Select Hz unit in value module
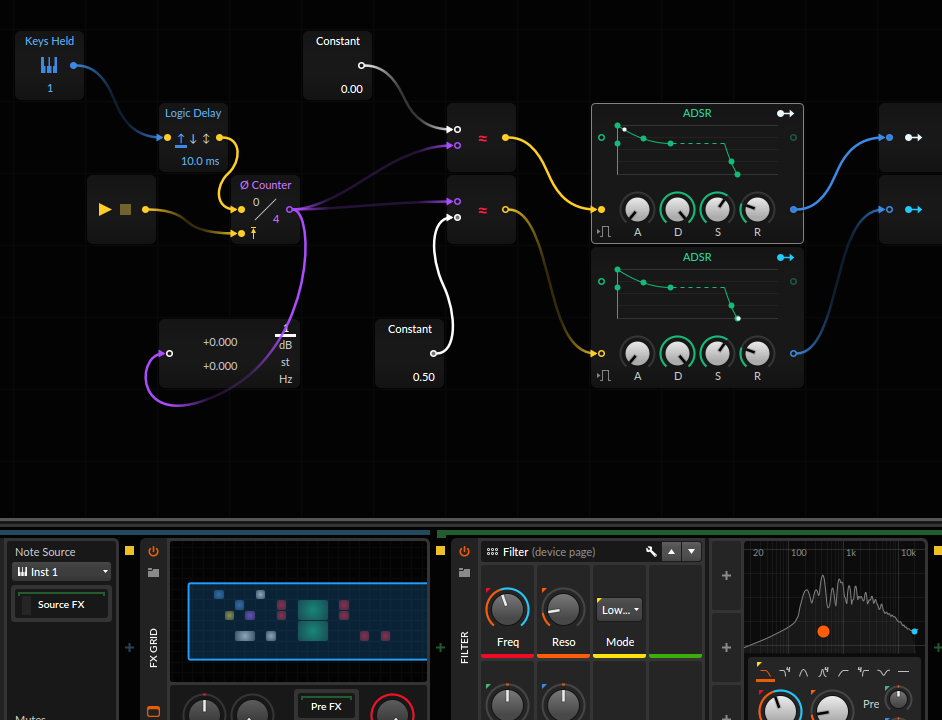Viewport: 942px width, 720px height. coord(285,379)
